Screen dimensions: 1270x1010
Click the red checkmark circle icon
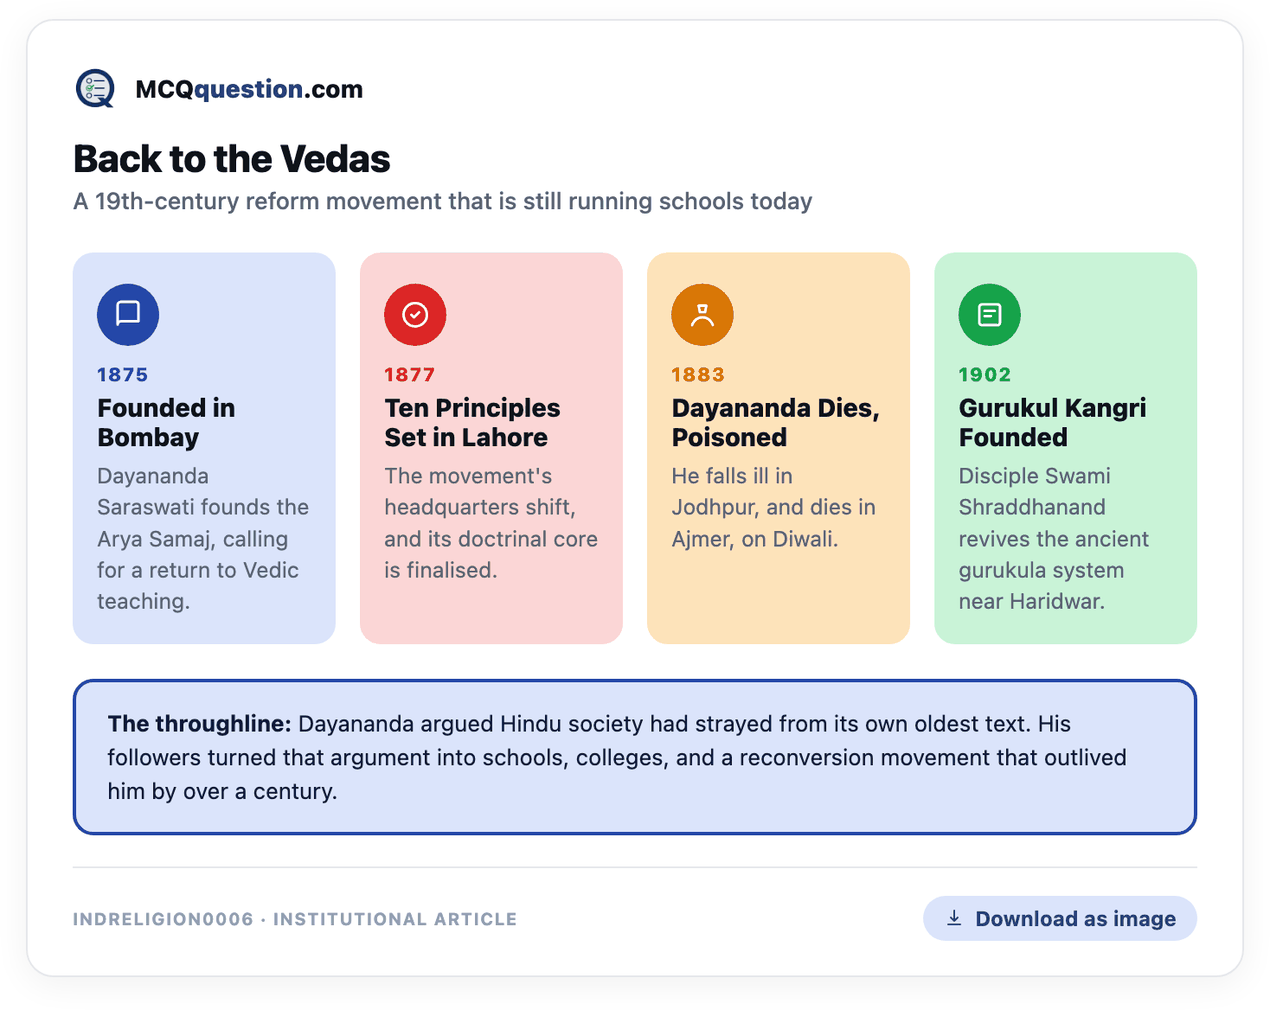pyautogui.click(x=415, y=314)
